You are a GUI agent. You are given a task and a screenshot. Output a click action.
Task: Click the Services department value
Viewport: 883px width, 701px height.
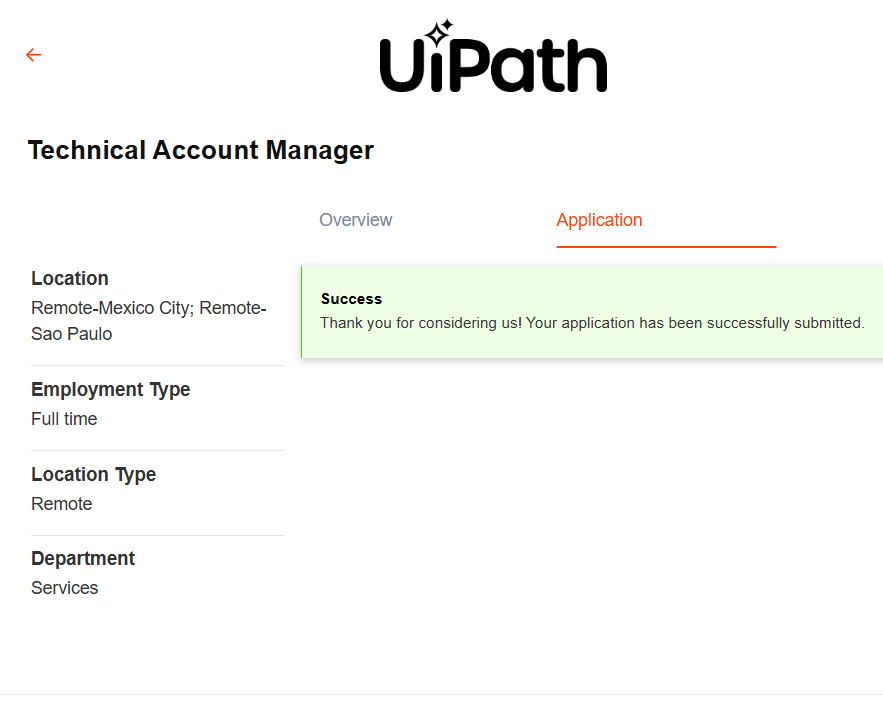(64, 588)
